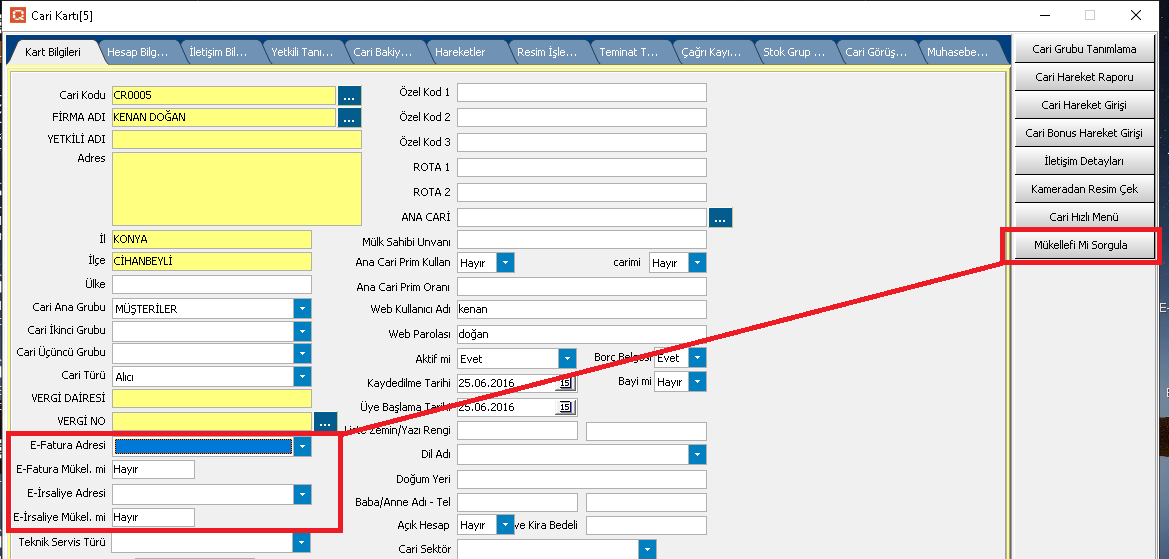Image resolution: width=1169 pixels, height=559 pixels.
Task: Click Mükellefi Mi Sorgula button
Action: pos(1084,245)
